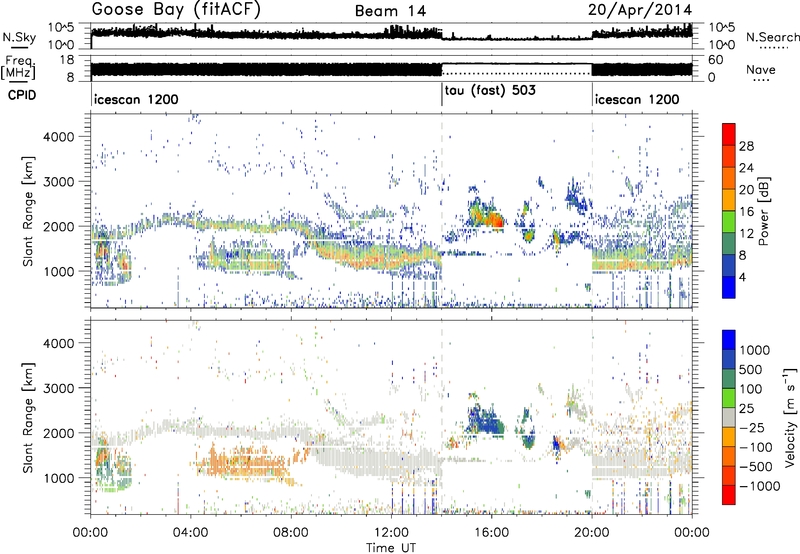
Task: Click the gray segment of the Velocity color bar
Action: 729,417
